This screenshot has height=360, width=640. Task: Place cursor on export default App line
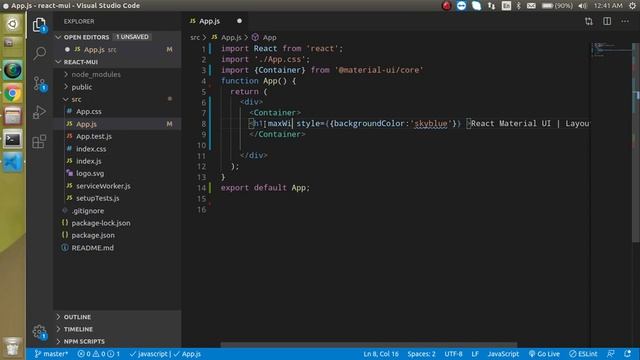(265, 188)
